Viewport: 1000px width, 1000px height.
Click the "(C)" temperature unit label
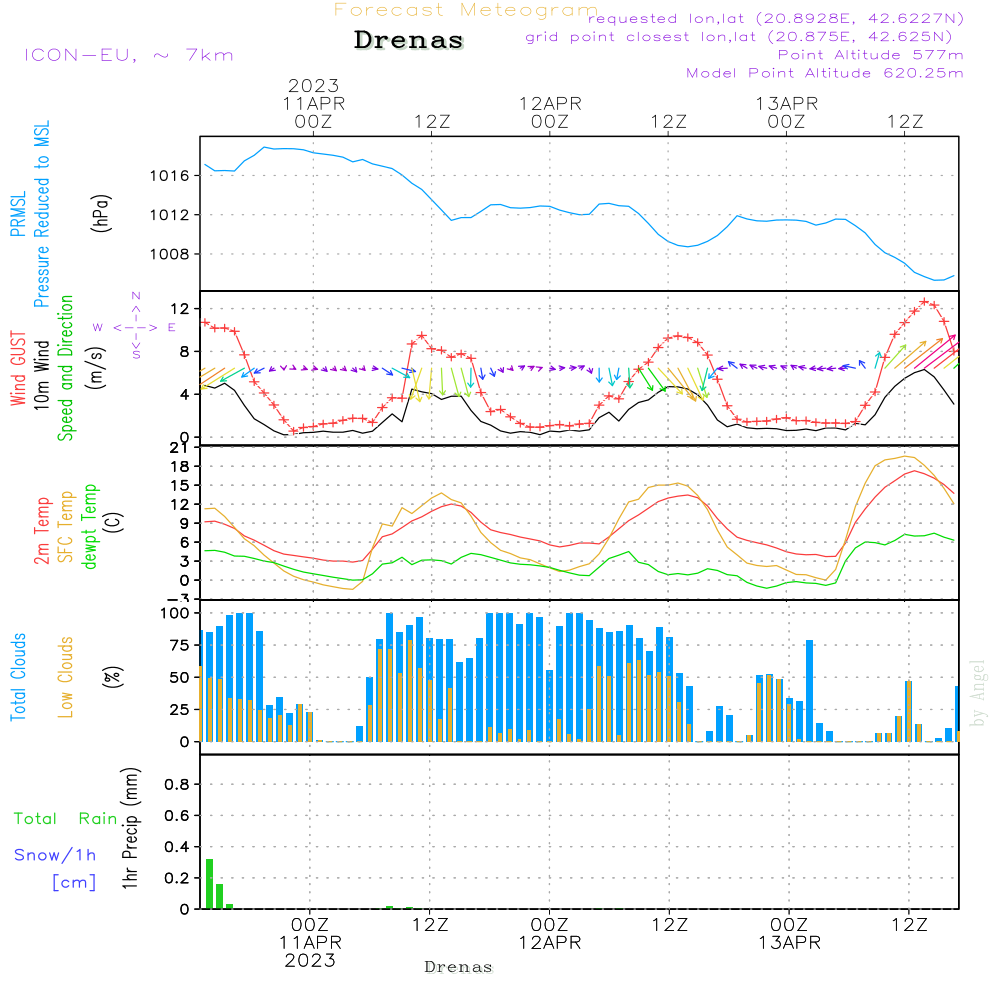114,522
